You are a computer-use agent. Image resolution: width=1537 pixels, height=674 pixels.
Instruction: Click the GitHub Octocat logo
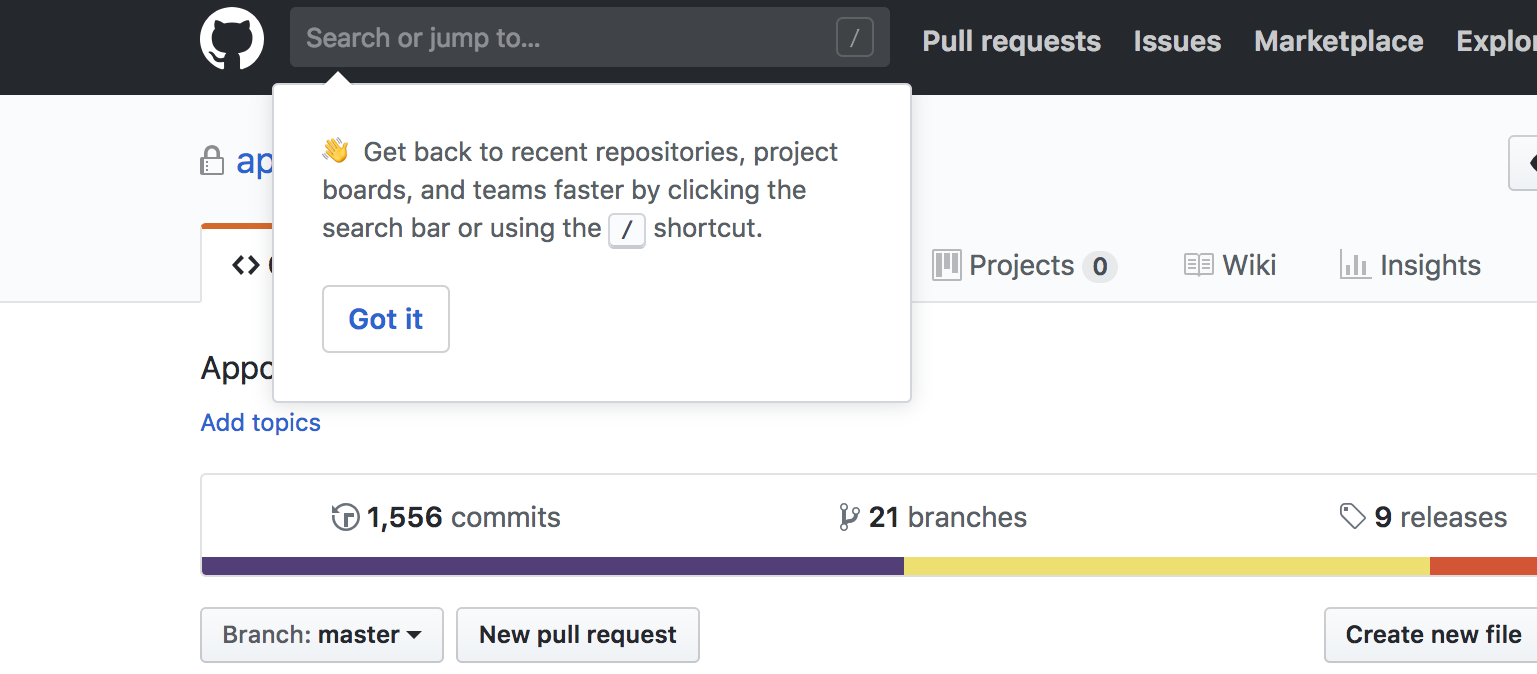tap(232, 40)
